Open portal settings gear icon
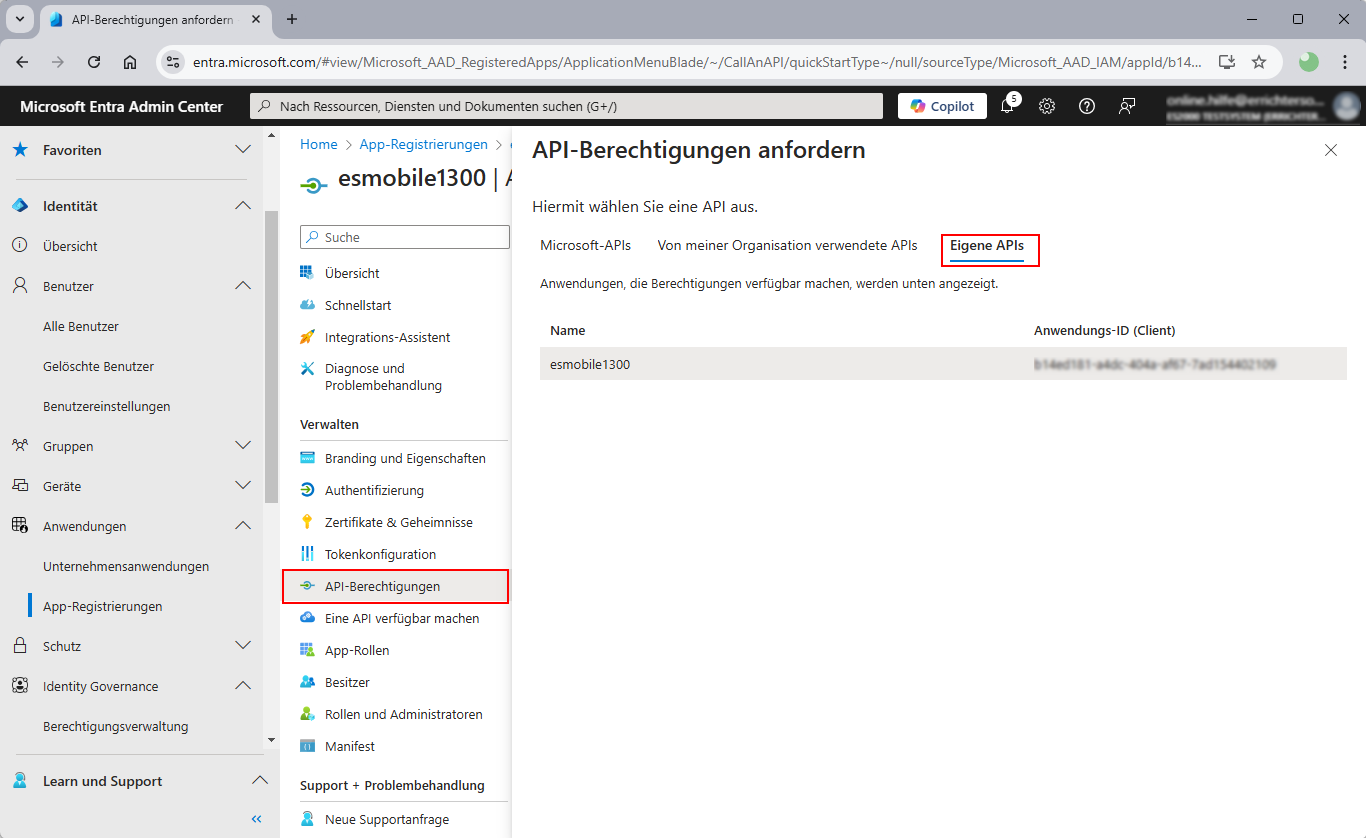 [1047, 106]
